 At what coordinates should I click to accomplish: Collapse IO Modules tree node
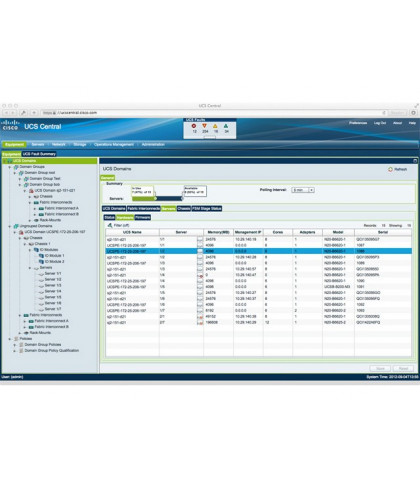click(x=30, y=250)
